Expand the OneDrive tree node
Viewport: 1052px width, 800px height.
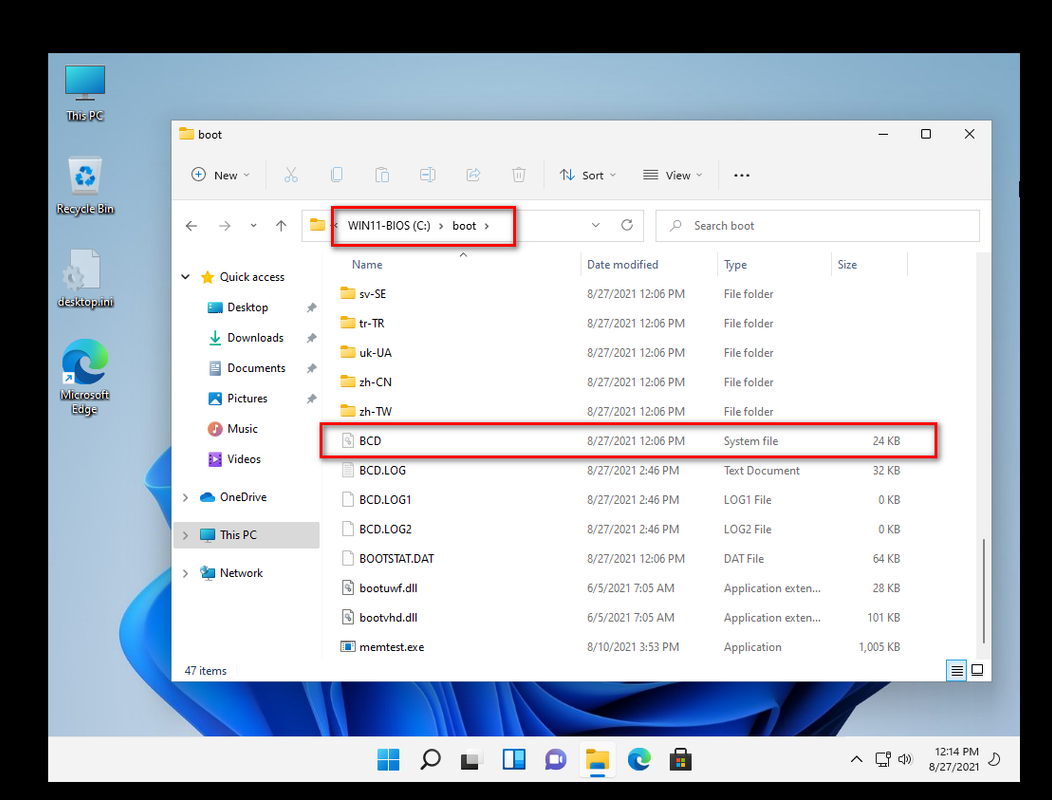click(x=186, y=497)
